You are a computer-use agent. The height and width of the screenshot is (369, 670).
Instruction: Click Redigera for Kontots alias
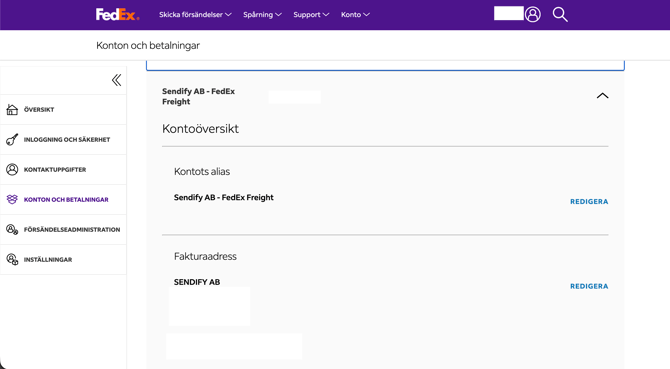[x=589, y=202]
